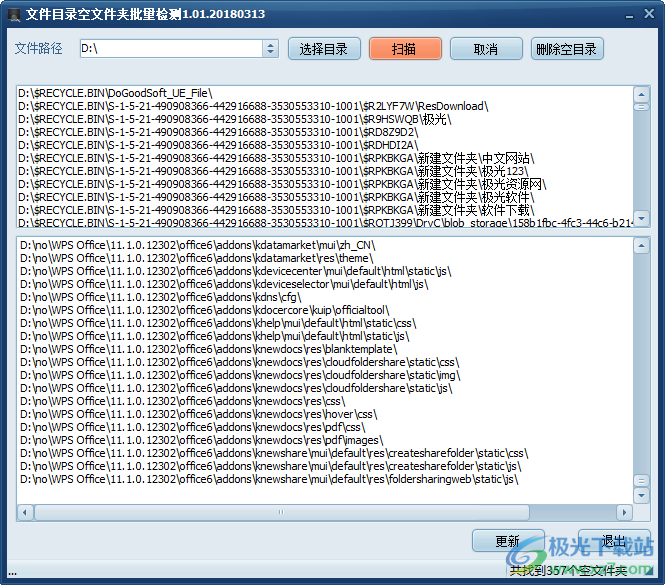Open the 文件路径 drive dropdown
The height and width of the screenshot is (585, 665).
(270, 48)
